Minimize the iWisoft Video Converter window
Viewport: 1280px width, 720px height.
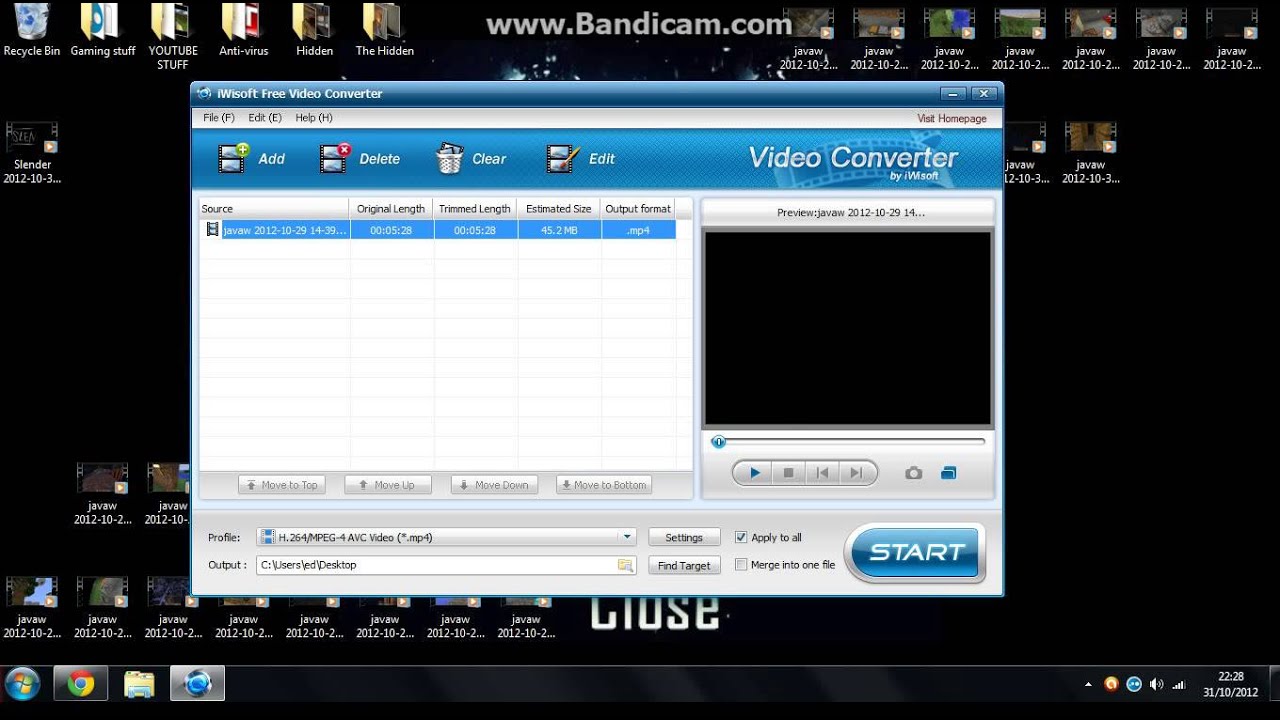click(x=953, y=93)
